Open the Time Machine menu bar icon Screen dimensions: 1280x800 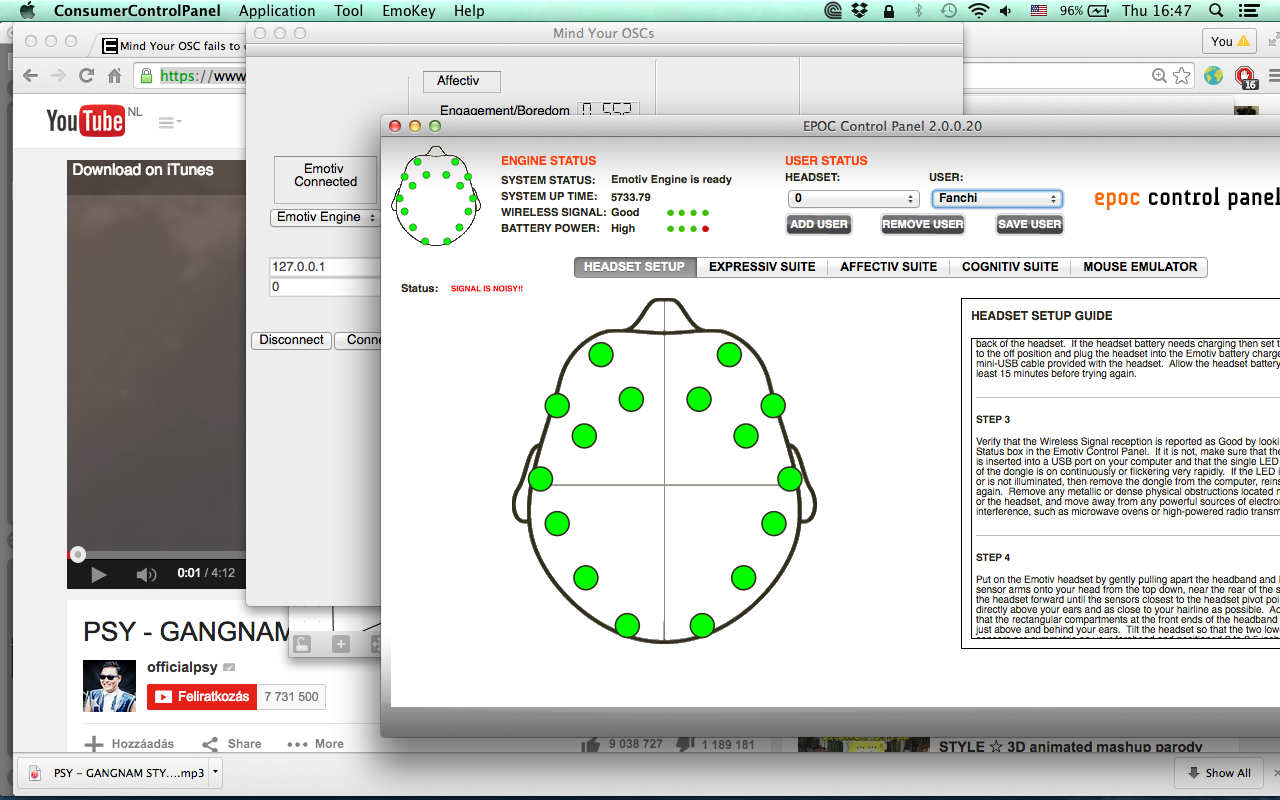point(948,11)
